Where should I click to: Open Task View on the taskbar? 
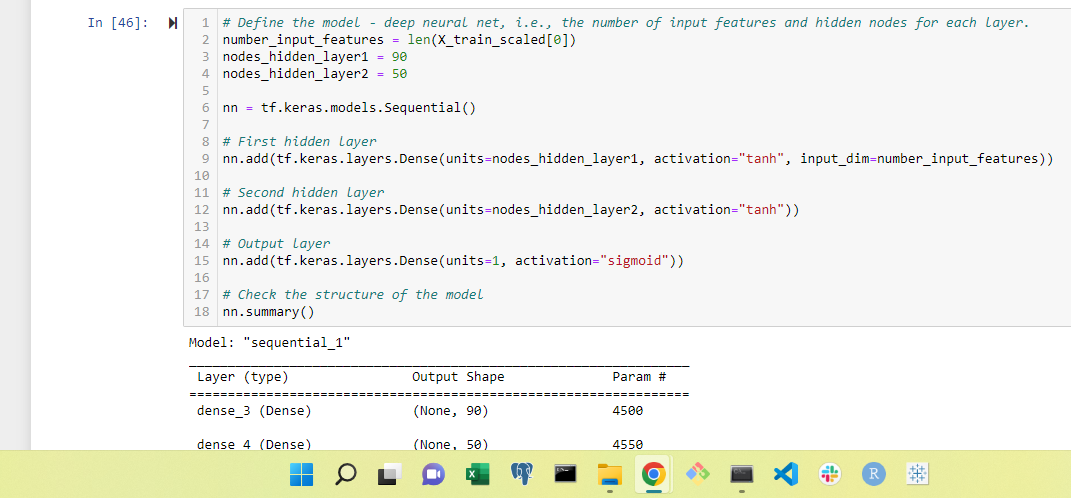pos(390,473)
